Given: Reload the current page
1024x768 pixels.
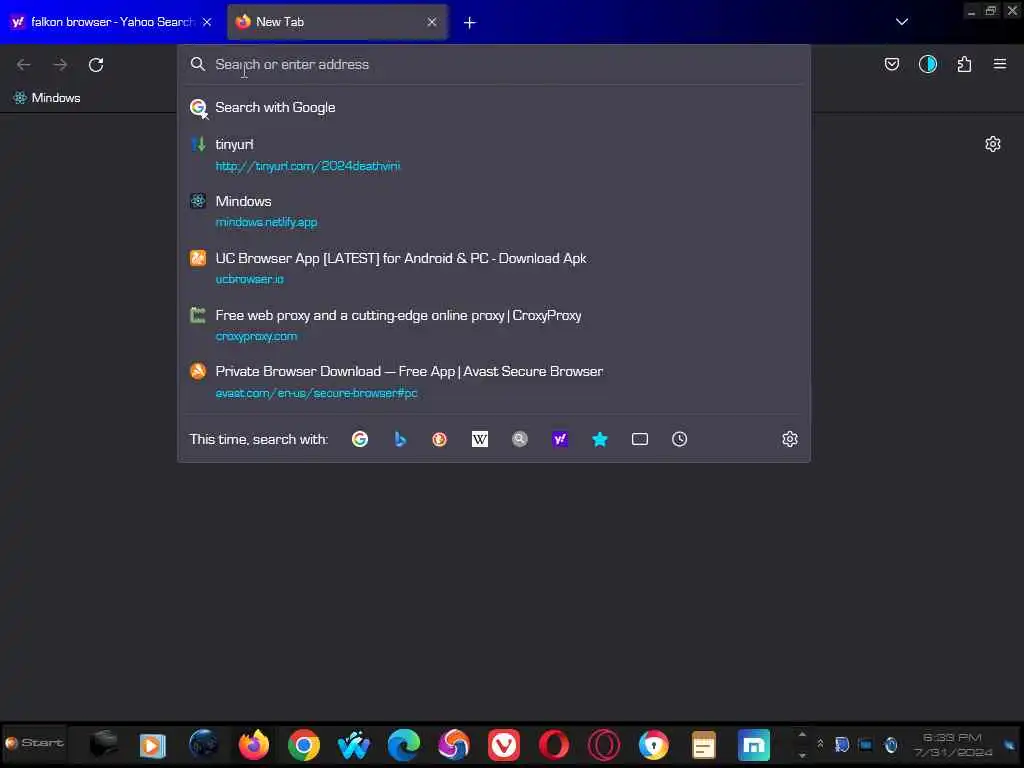Looking at the screenshot, I should (x=96, y=65).
